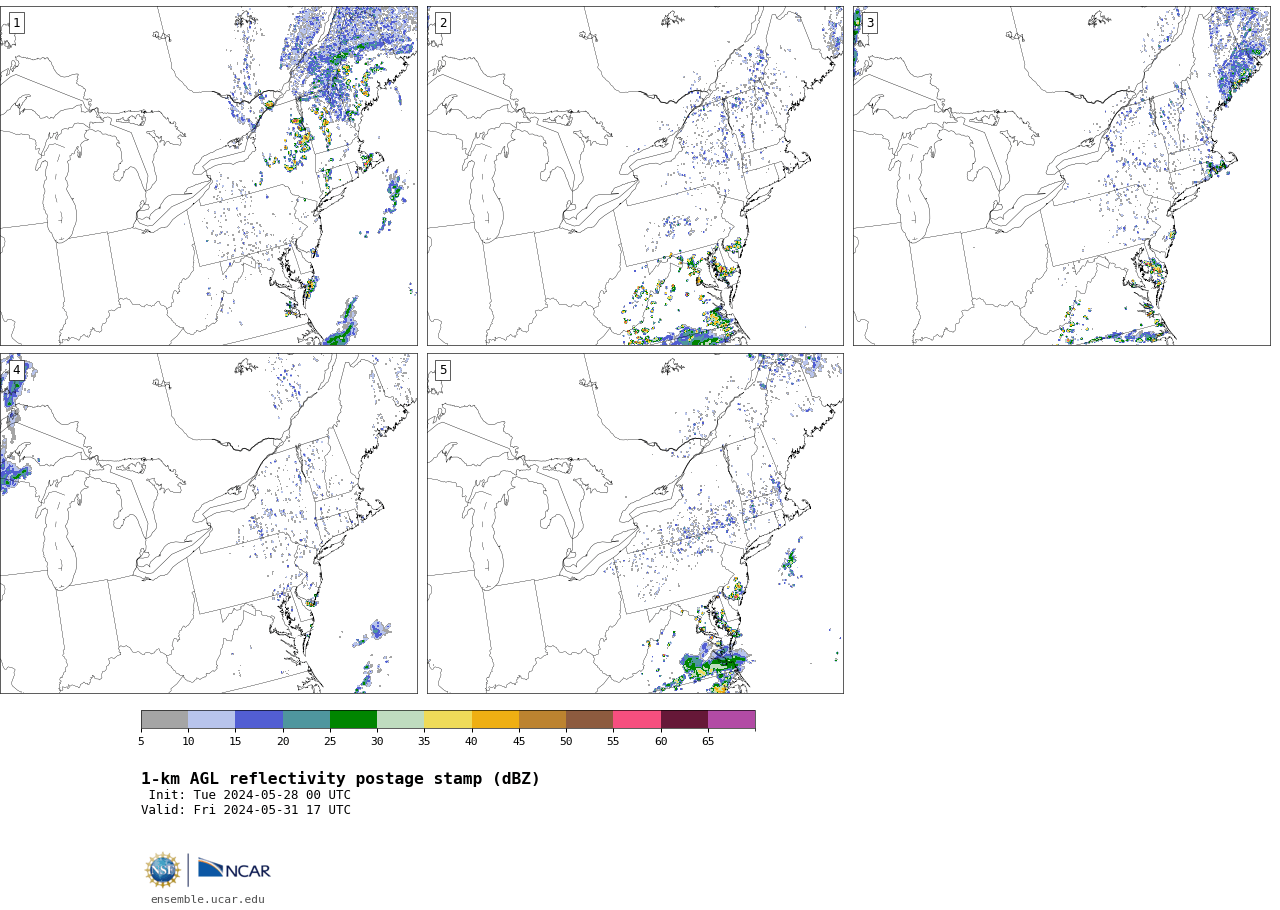Click the panel number 2 label
Screen dimensions: 1280x910
pyautogui.click(x=443, y=23)
